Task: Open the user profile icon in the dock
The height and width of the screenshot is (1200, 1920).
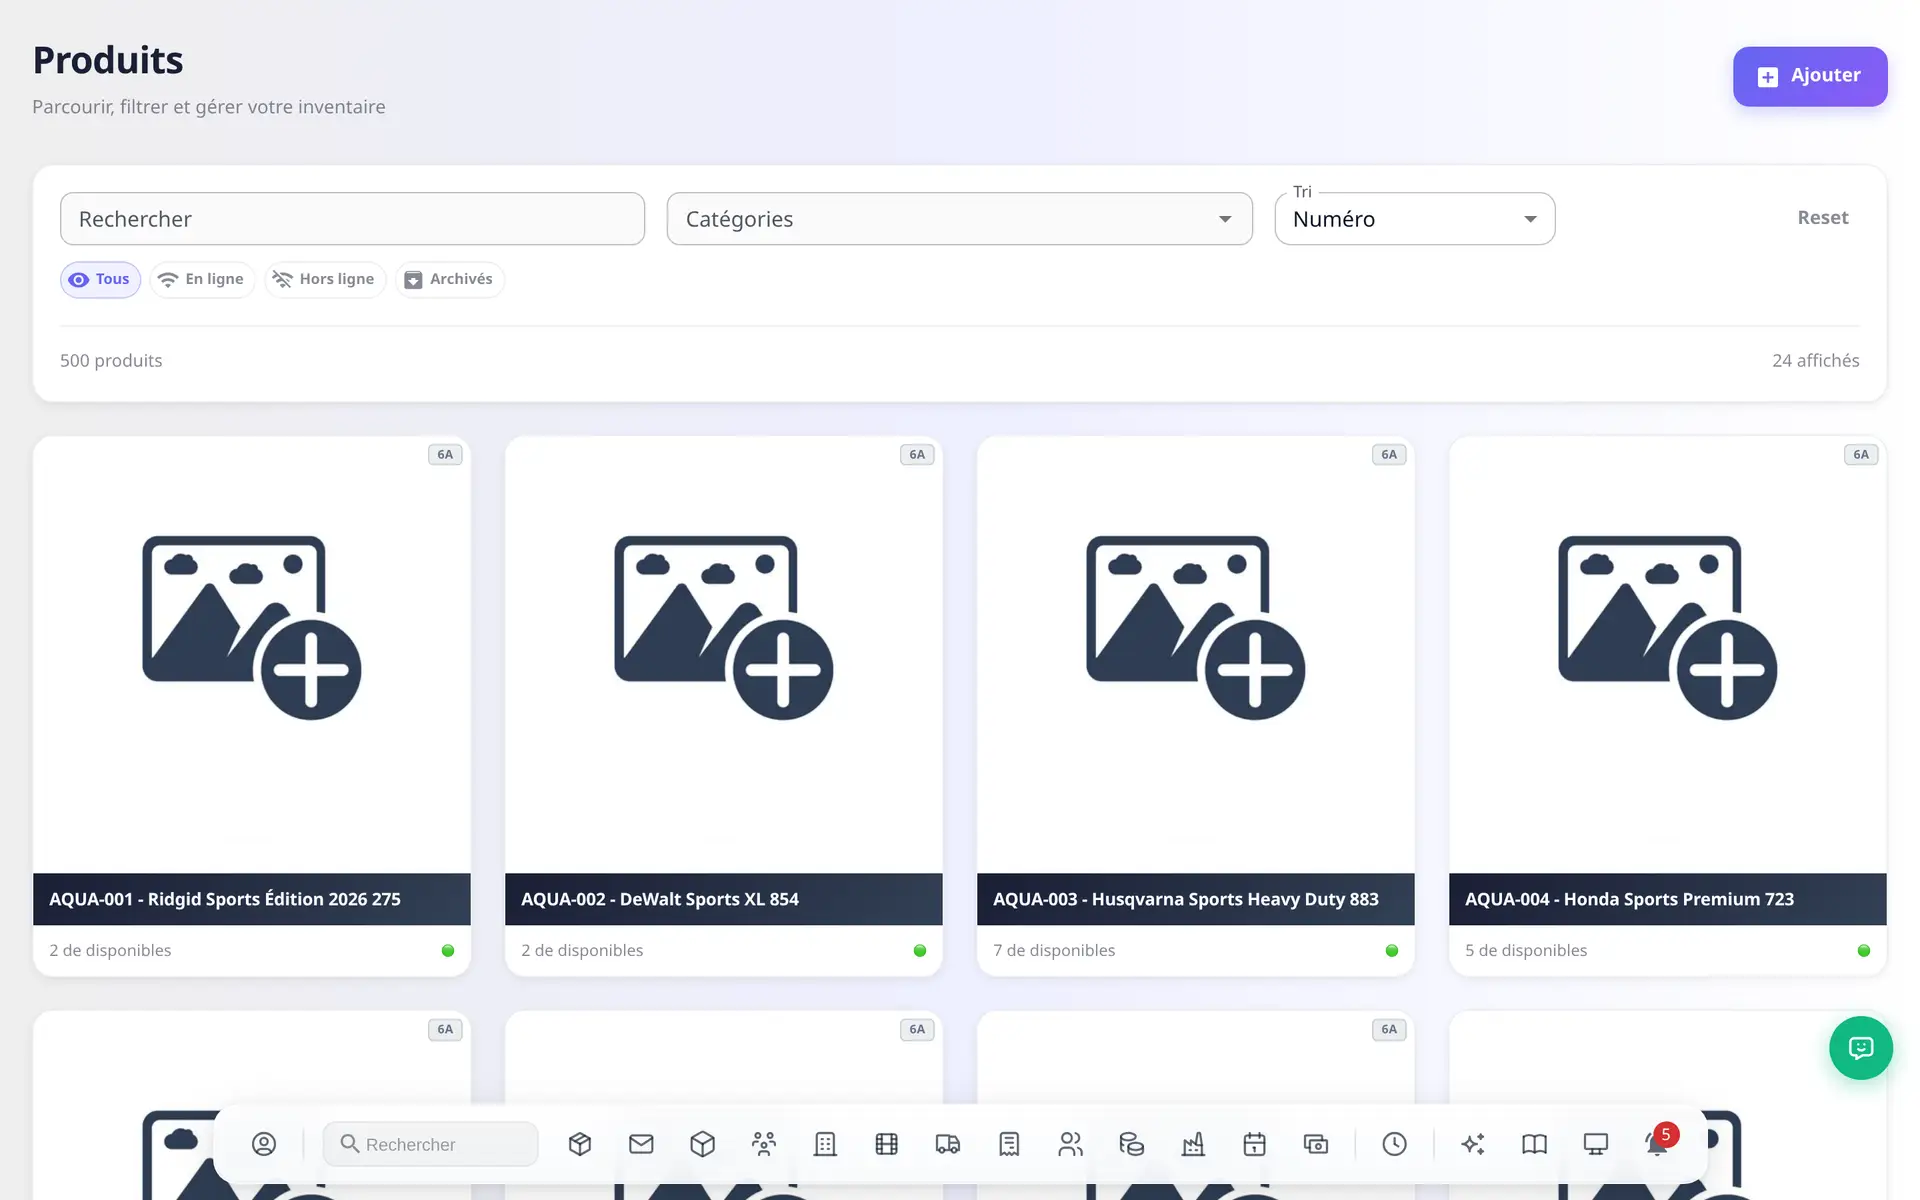Action: (x=264, y=1144)
